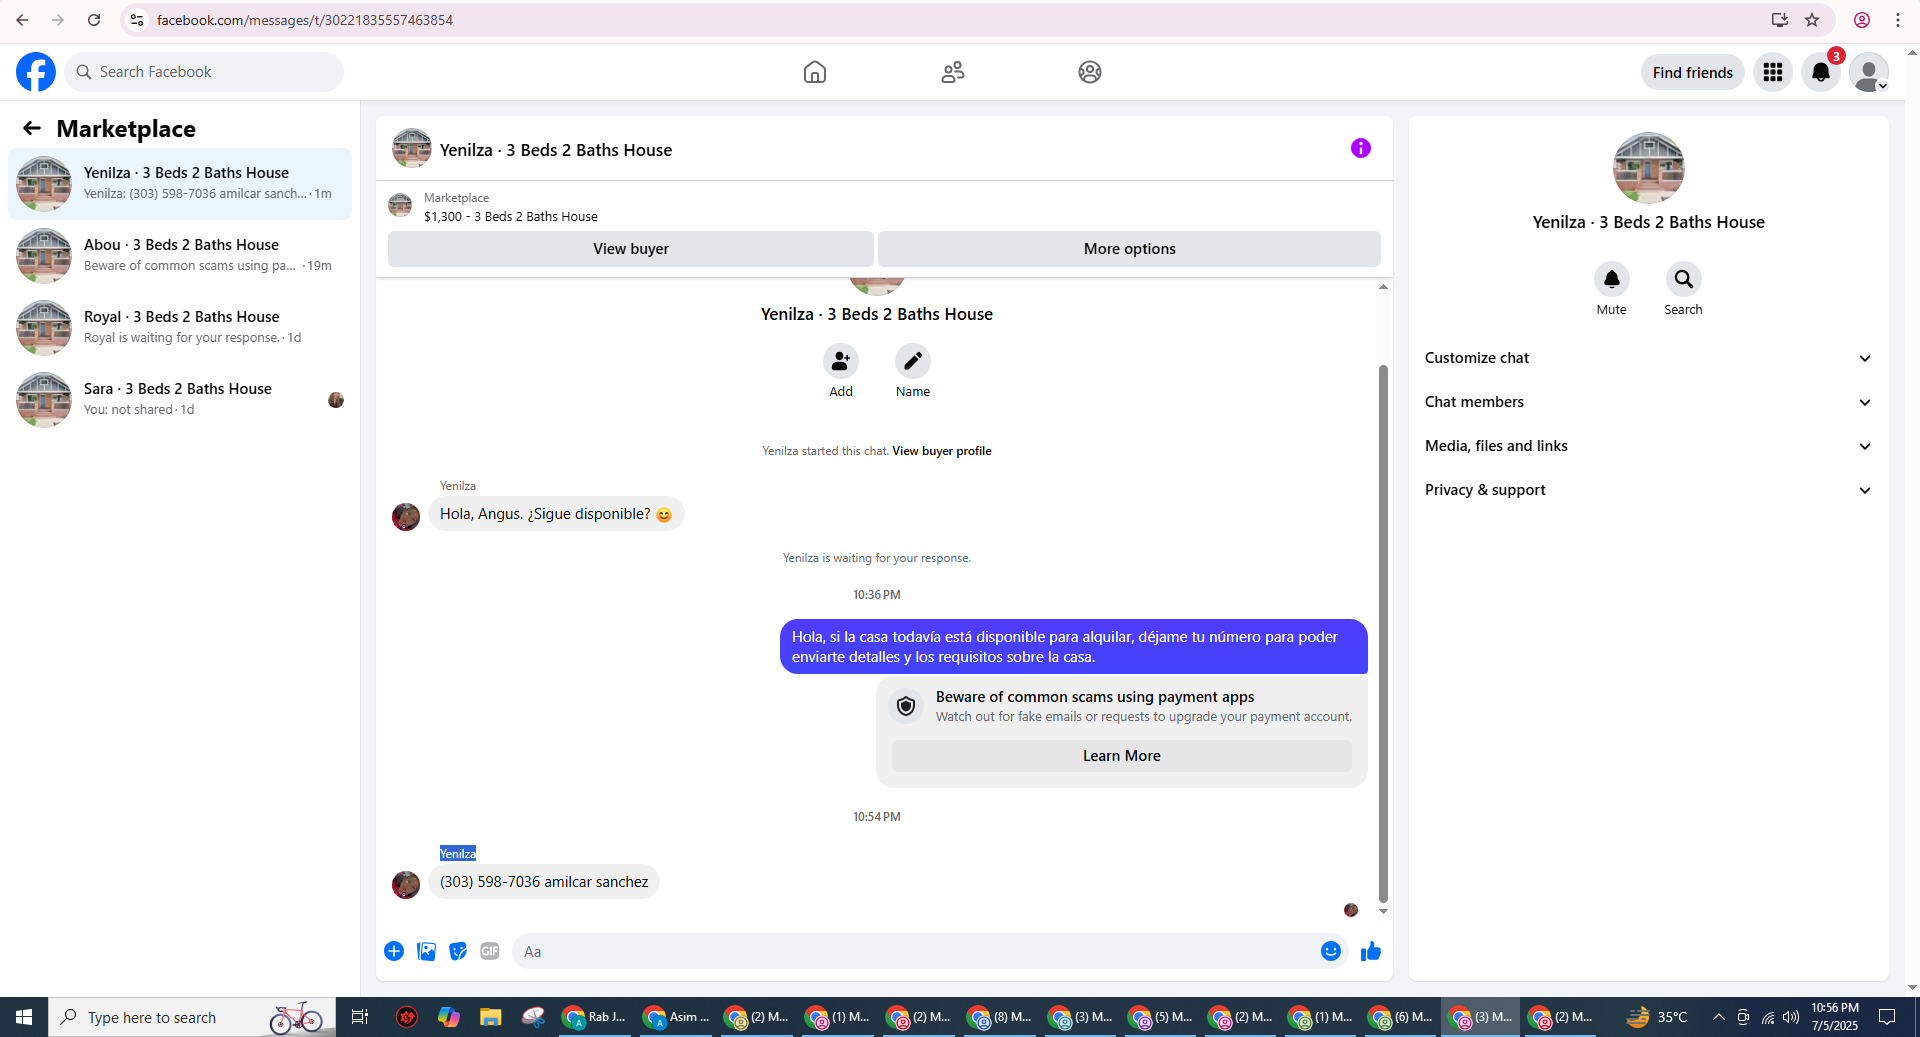Open the Windows notification center icon
Viewport: 1920px width, 1037px height.
point(1887,1017)
